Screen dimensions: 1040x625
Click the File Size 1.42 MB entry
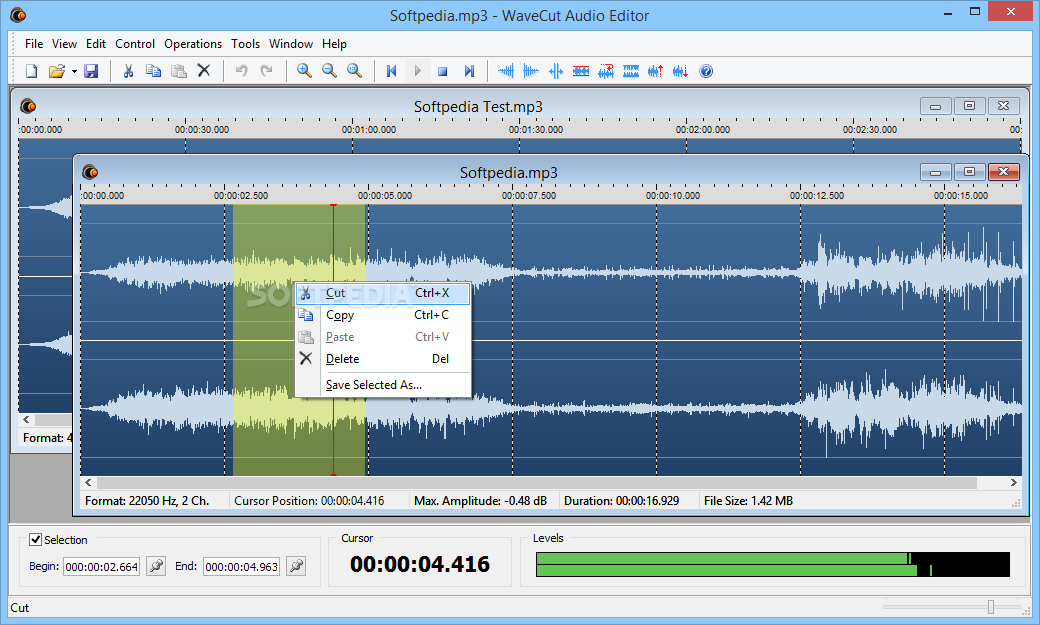tap(748, 501)
